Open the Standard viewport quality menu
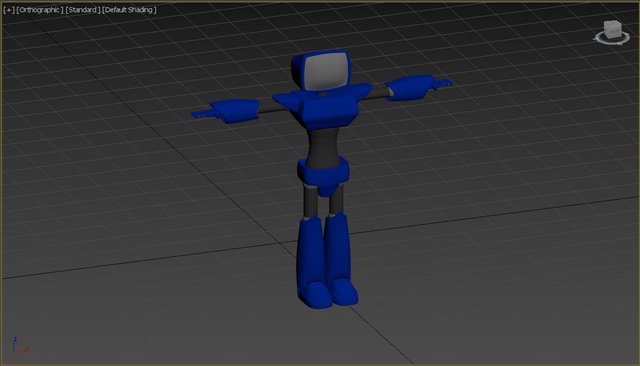This screenshot has height=366, width=640. (x=83, y=10)
